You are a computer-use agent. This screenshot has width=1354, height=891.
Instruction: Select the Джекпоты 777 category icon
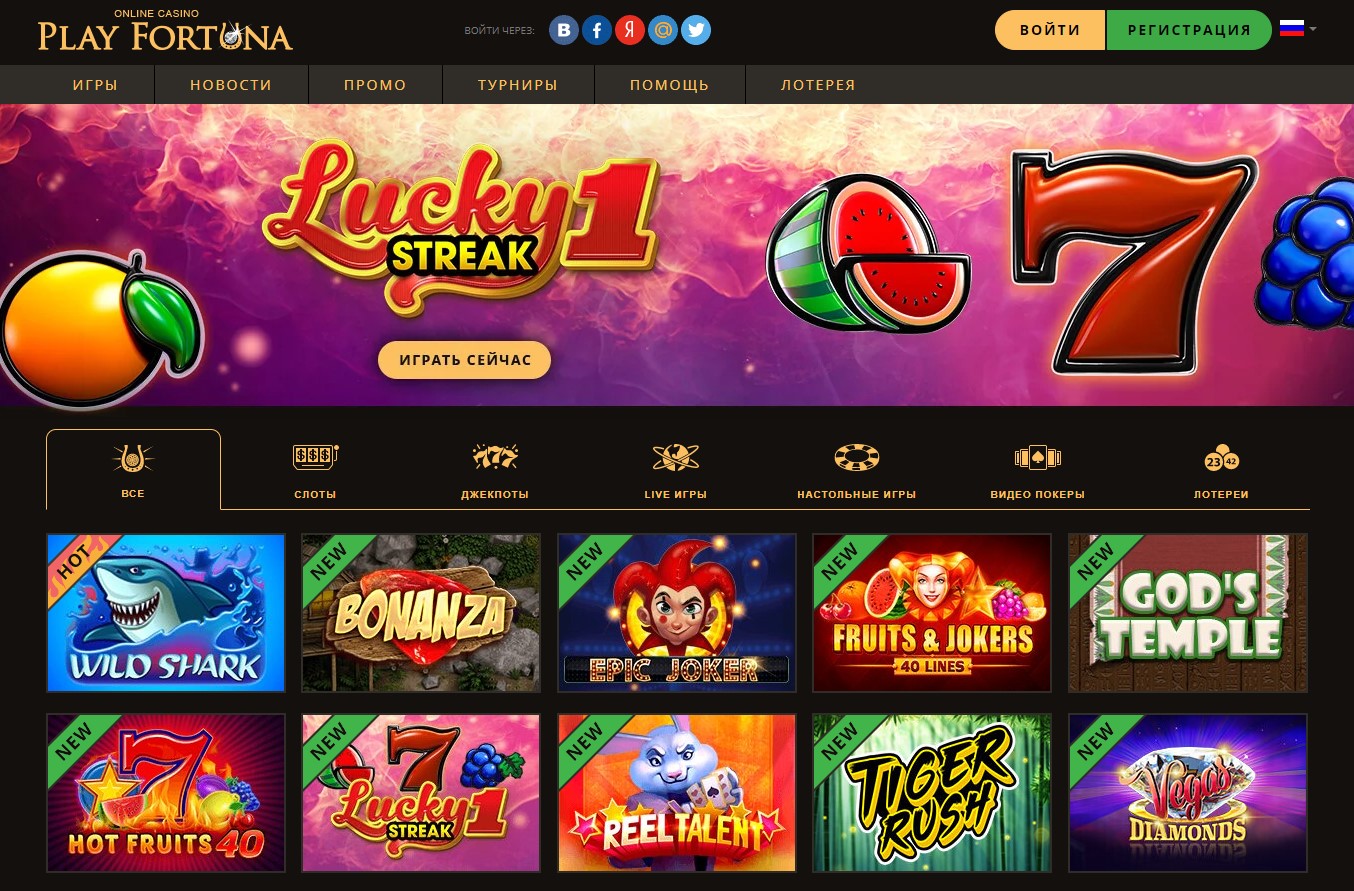pos(495,459)
